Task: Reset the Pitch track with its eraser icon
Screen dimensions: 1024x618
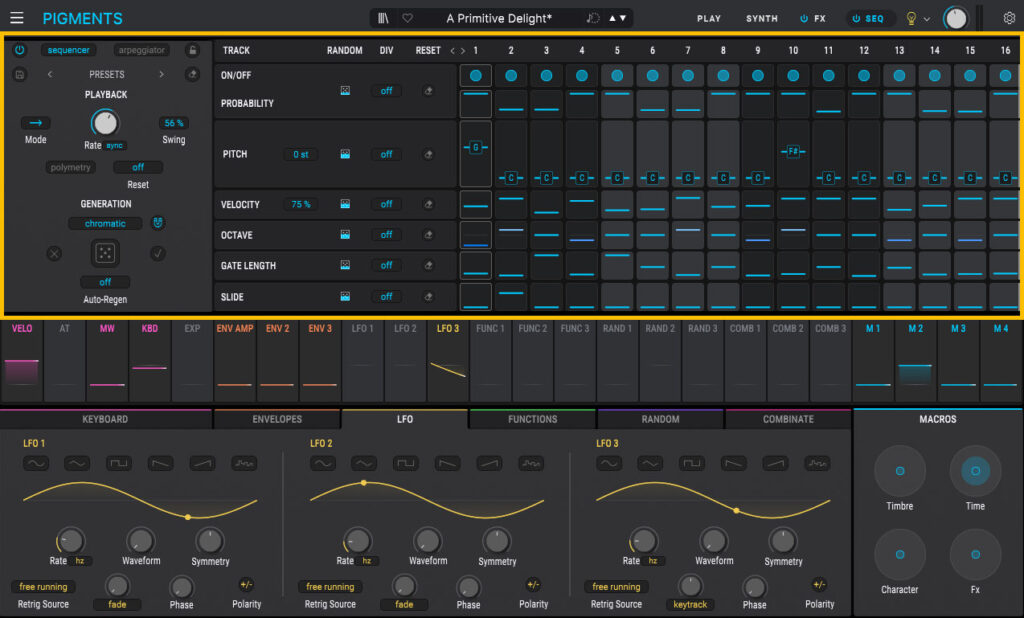Action: pos(428,154)
